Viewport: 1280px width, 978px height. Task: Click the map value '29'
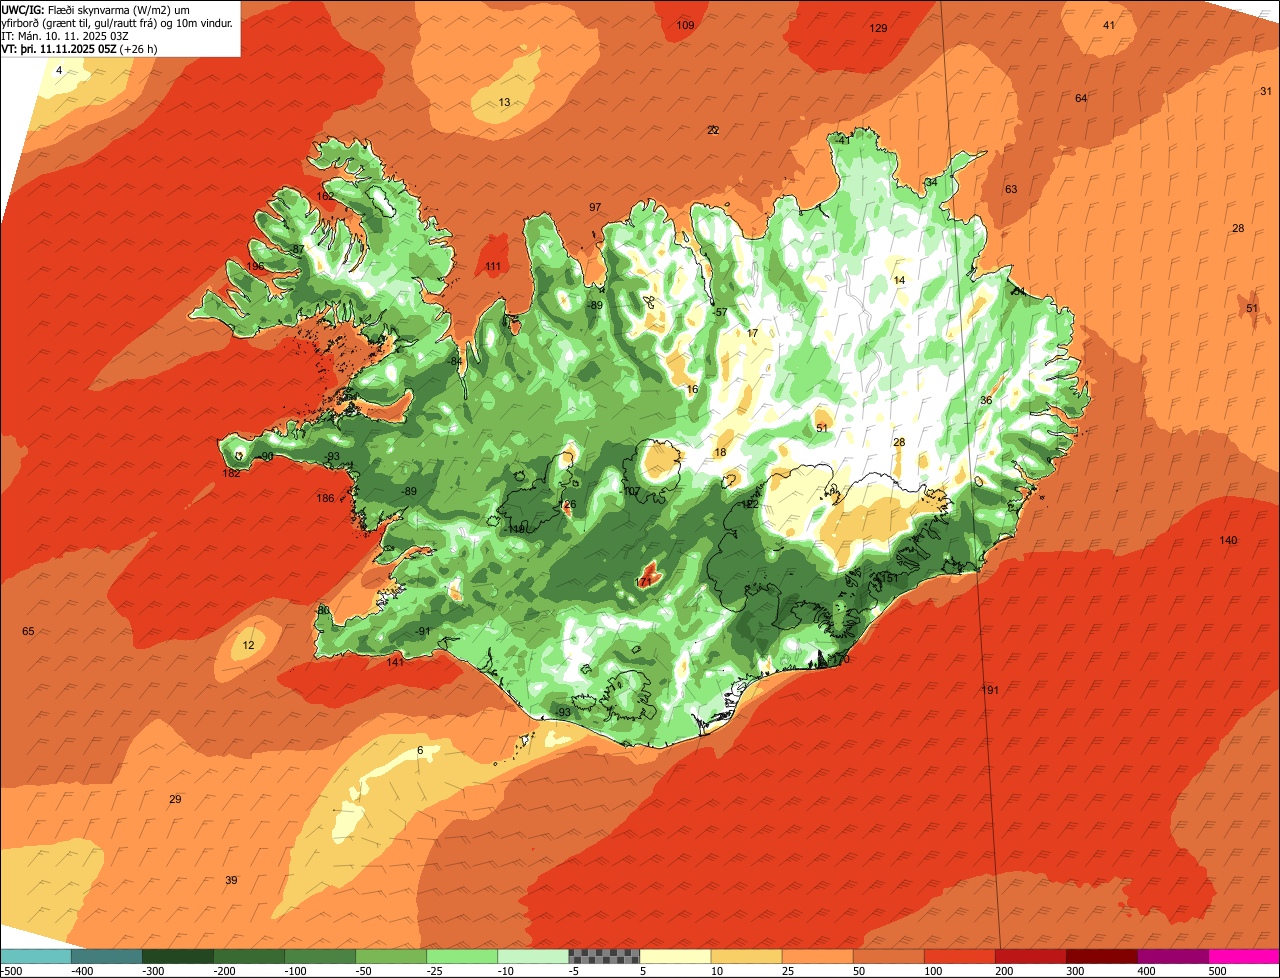tap(175, 799)
